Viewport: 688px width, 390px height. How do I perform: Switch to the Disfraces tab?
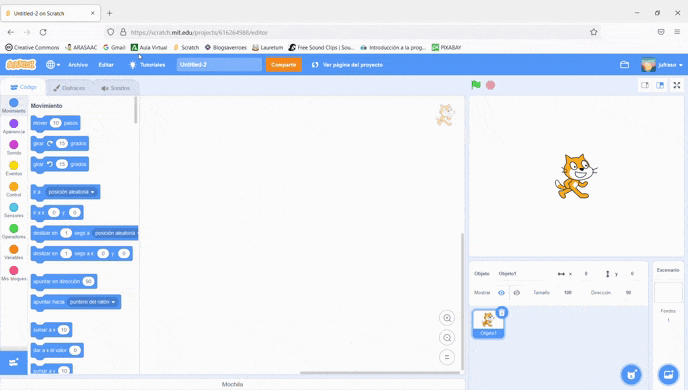click(x=69, y=88)
